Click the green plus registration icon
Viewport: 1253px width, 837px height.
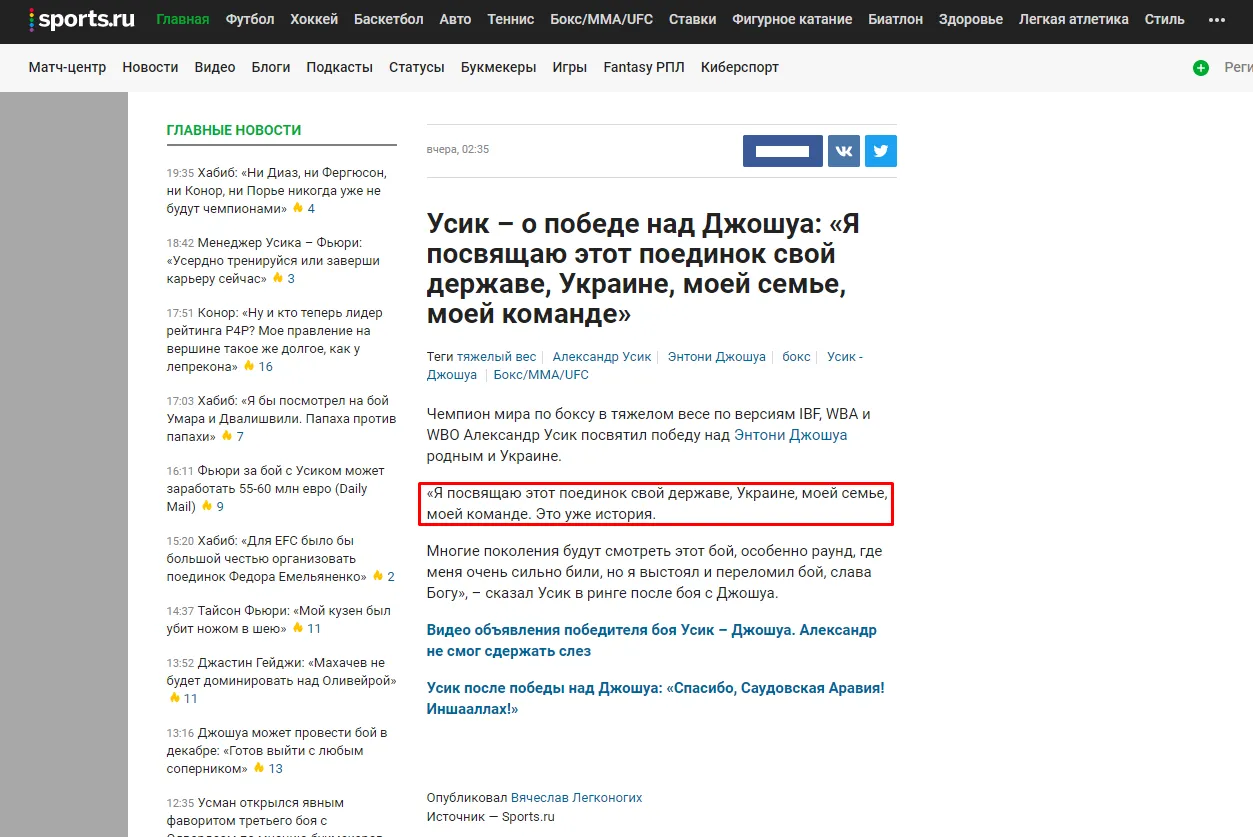[x=1201, y=68]
